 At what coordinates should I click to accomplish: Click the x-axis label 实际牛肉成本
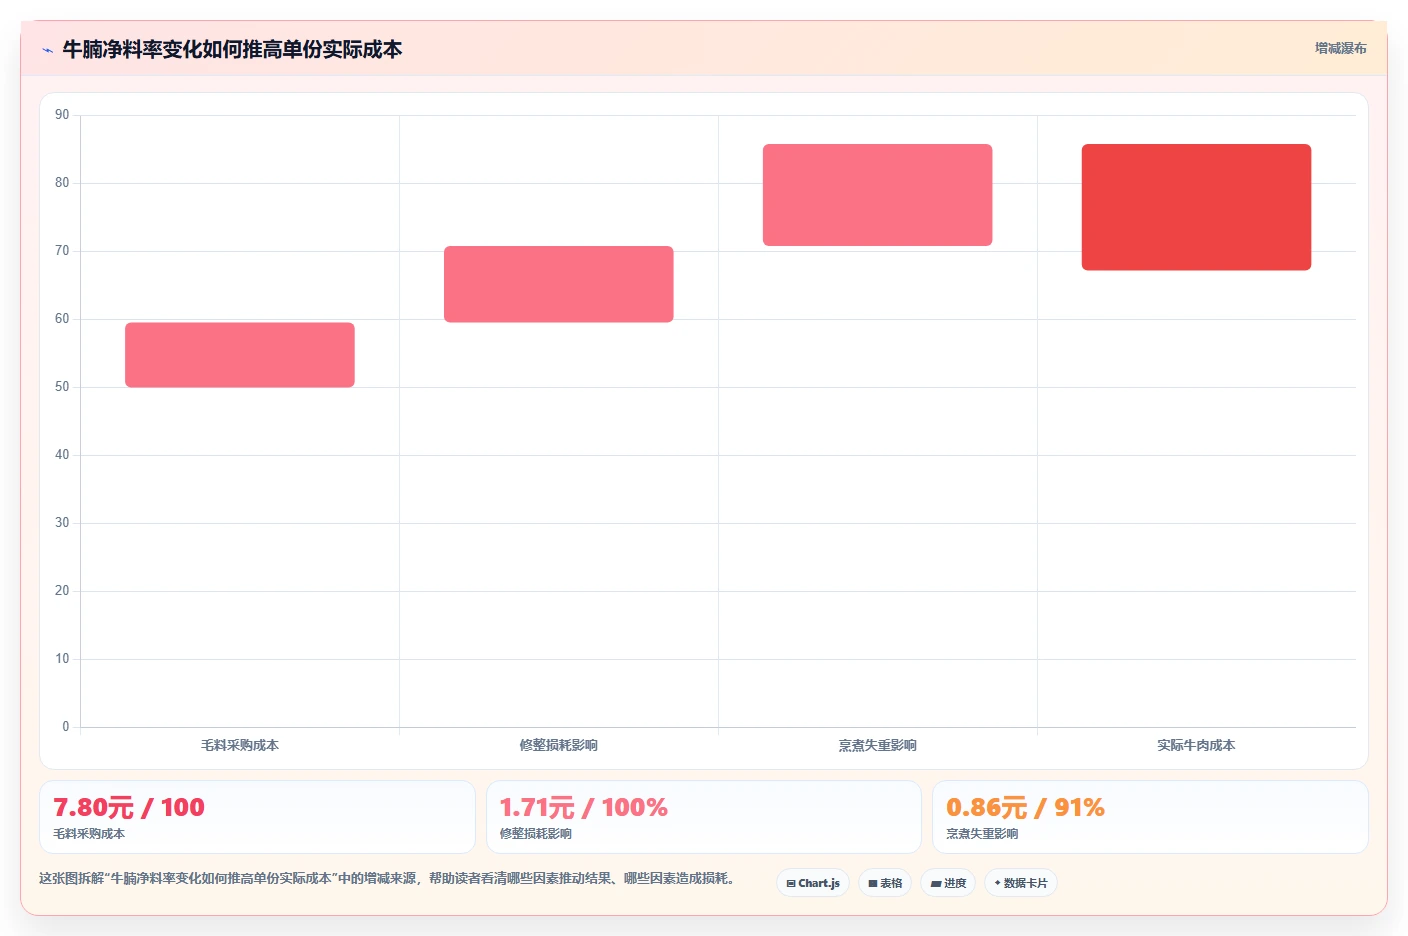click(x=1196, y=745)
